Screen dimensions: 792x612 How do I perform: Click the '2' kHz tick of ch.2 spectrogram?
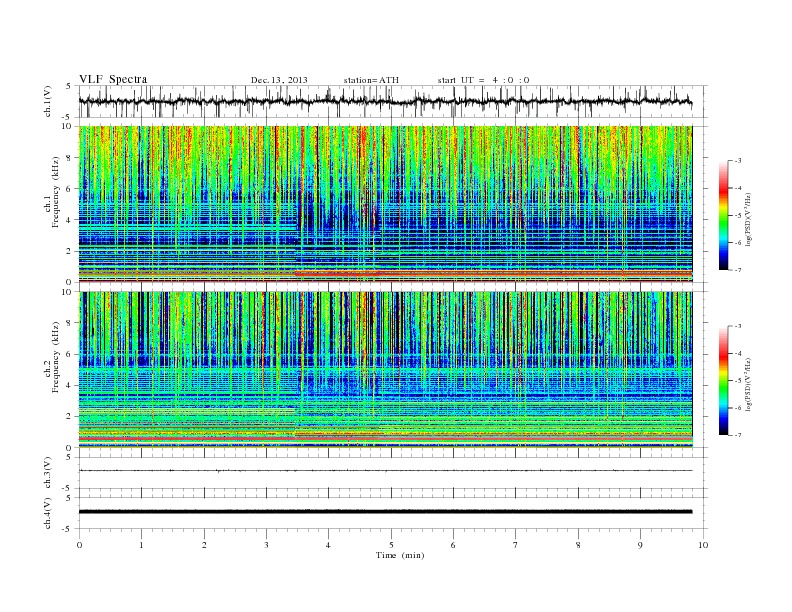point(70,417)
